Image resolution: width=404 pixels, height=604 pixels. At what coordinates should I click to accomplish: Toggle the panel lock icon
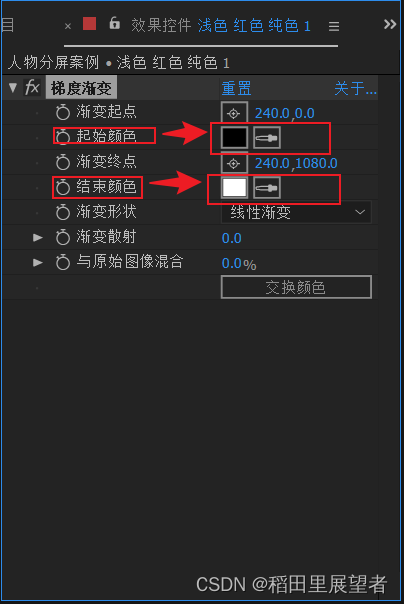point(114,23)
